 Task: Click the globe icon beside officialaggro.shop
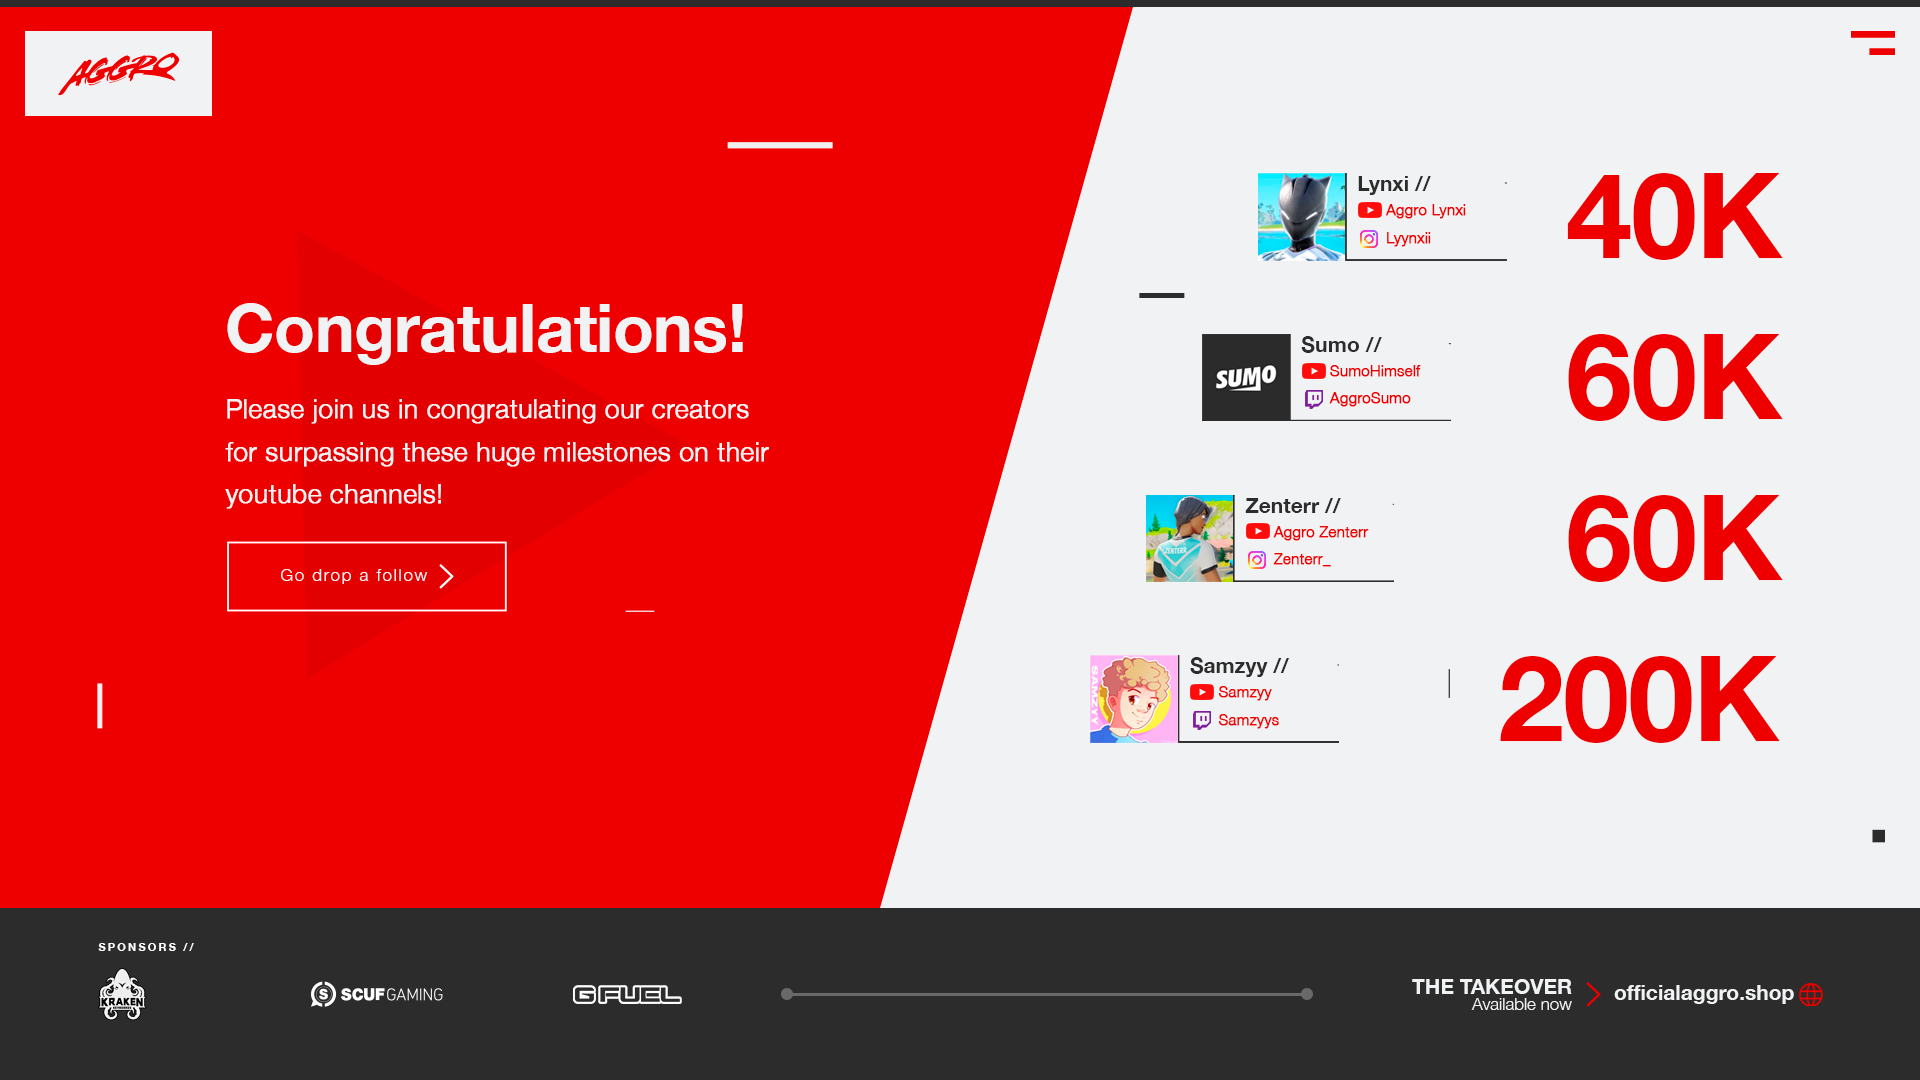pos(1811,994)
